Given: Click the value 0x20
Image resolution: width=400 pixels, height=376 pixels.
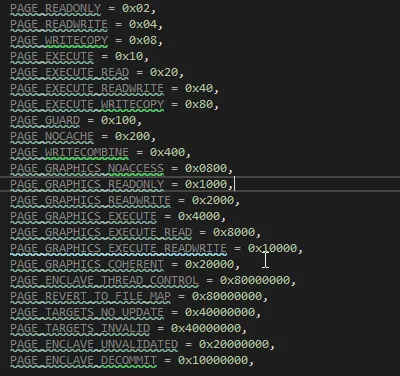Looking at the screenshot, I should [x=164, y=72].
